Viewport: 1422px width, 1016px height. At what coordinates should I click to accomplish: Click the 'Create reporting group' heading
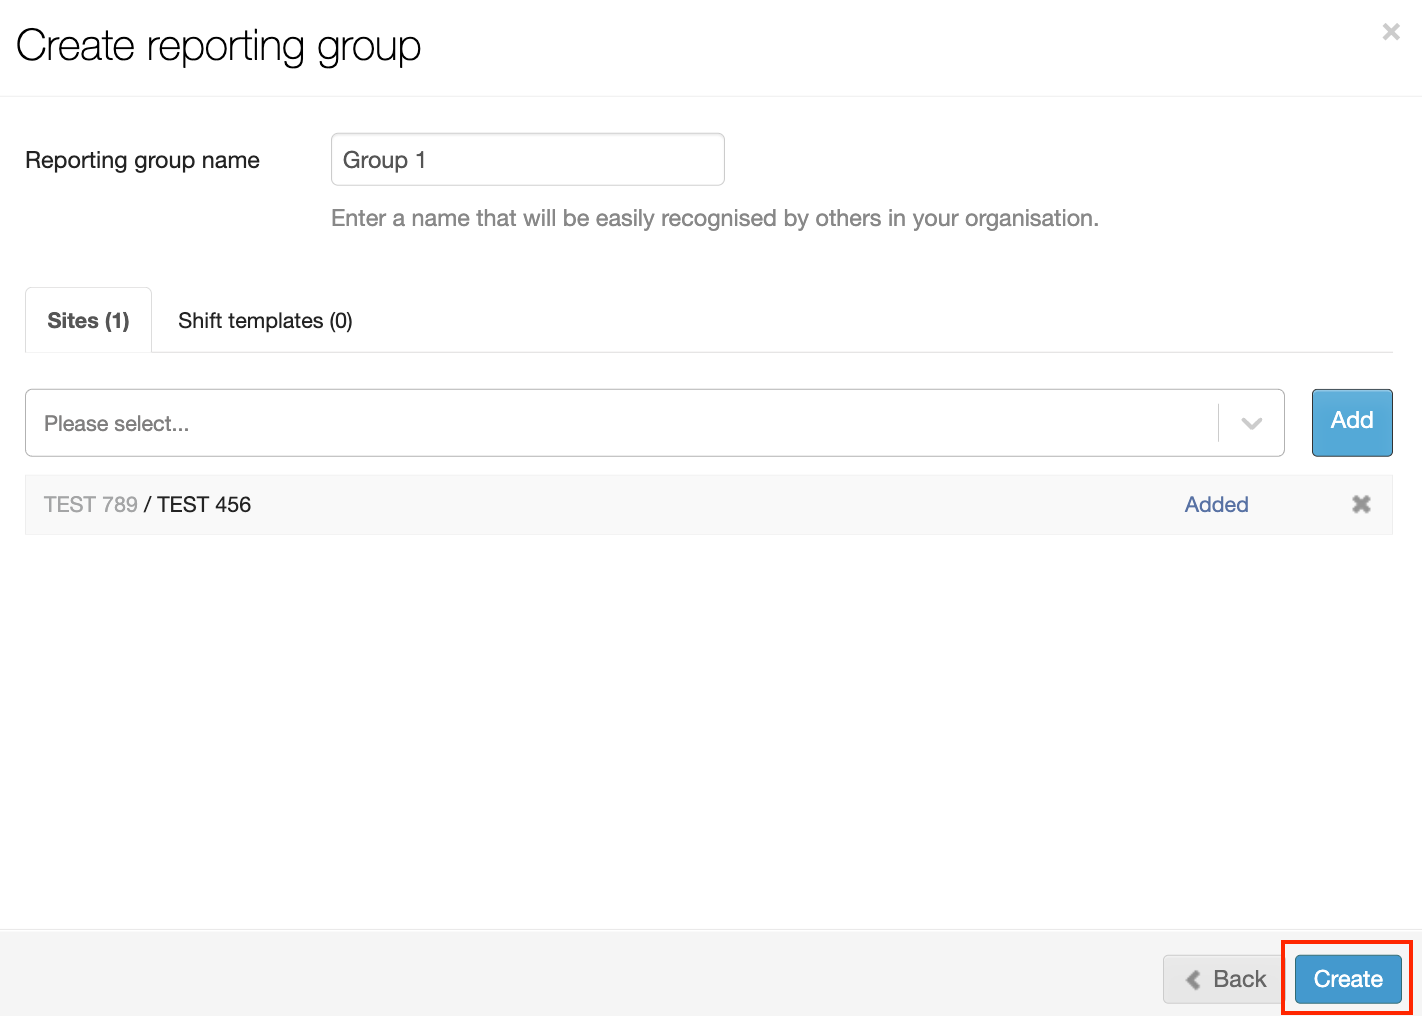218,46
